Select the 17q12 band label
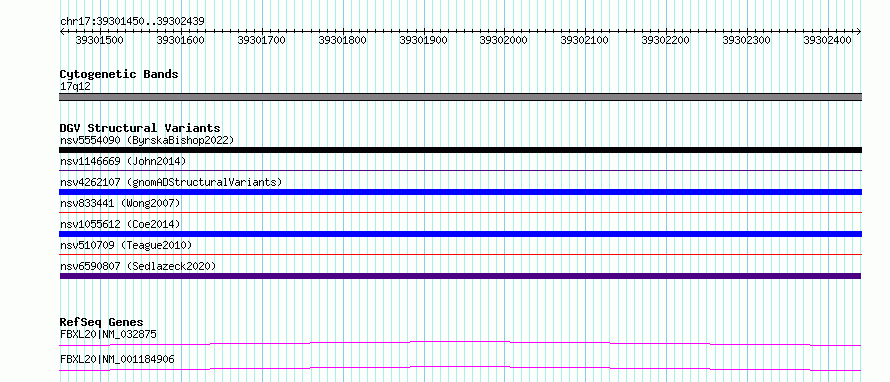 click(75, 87)
